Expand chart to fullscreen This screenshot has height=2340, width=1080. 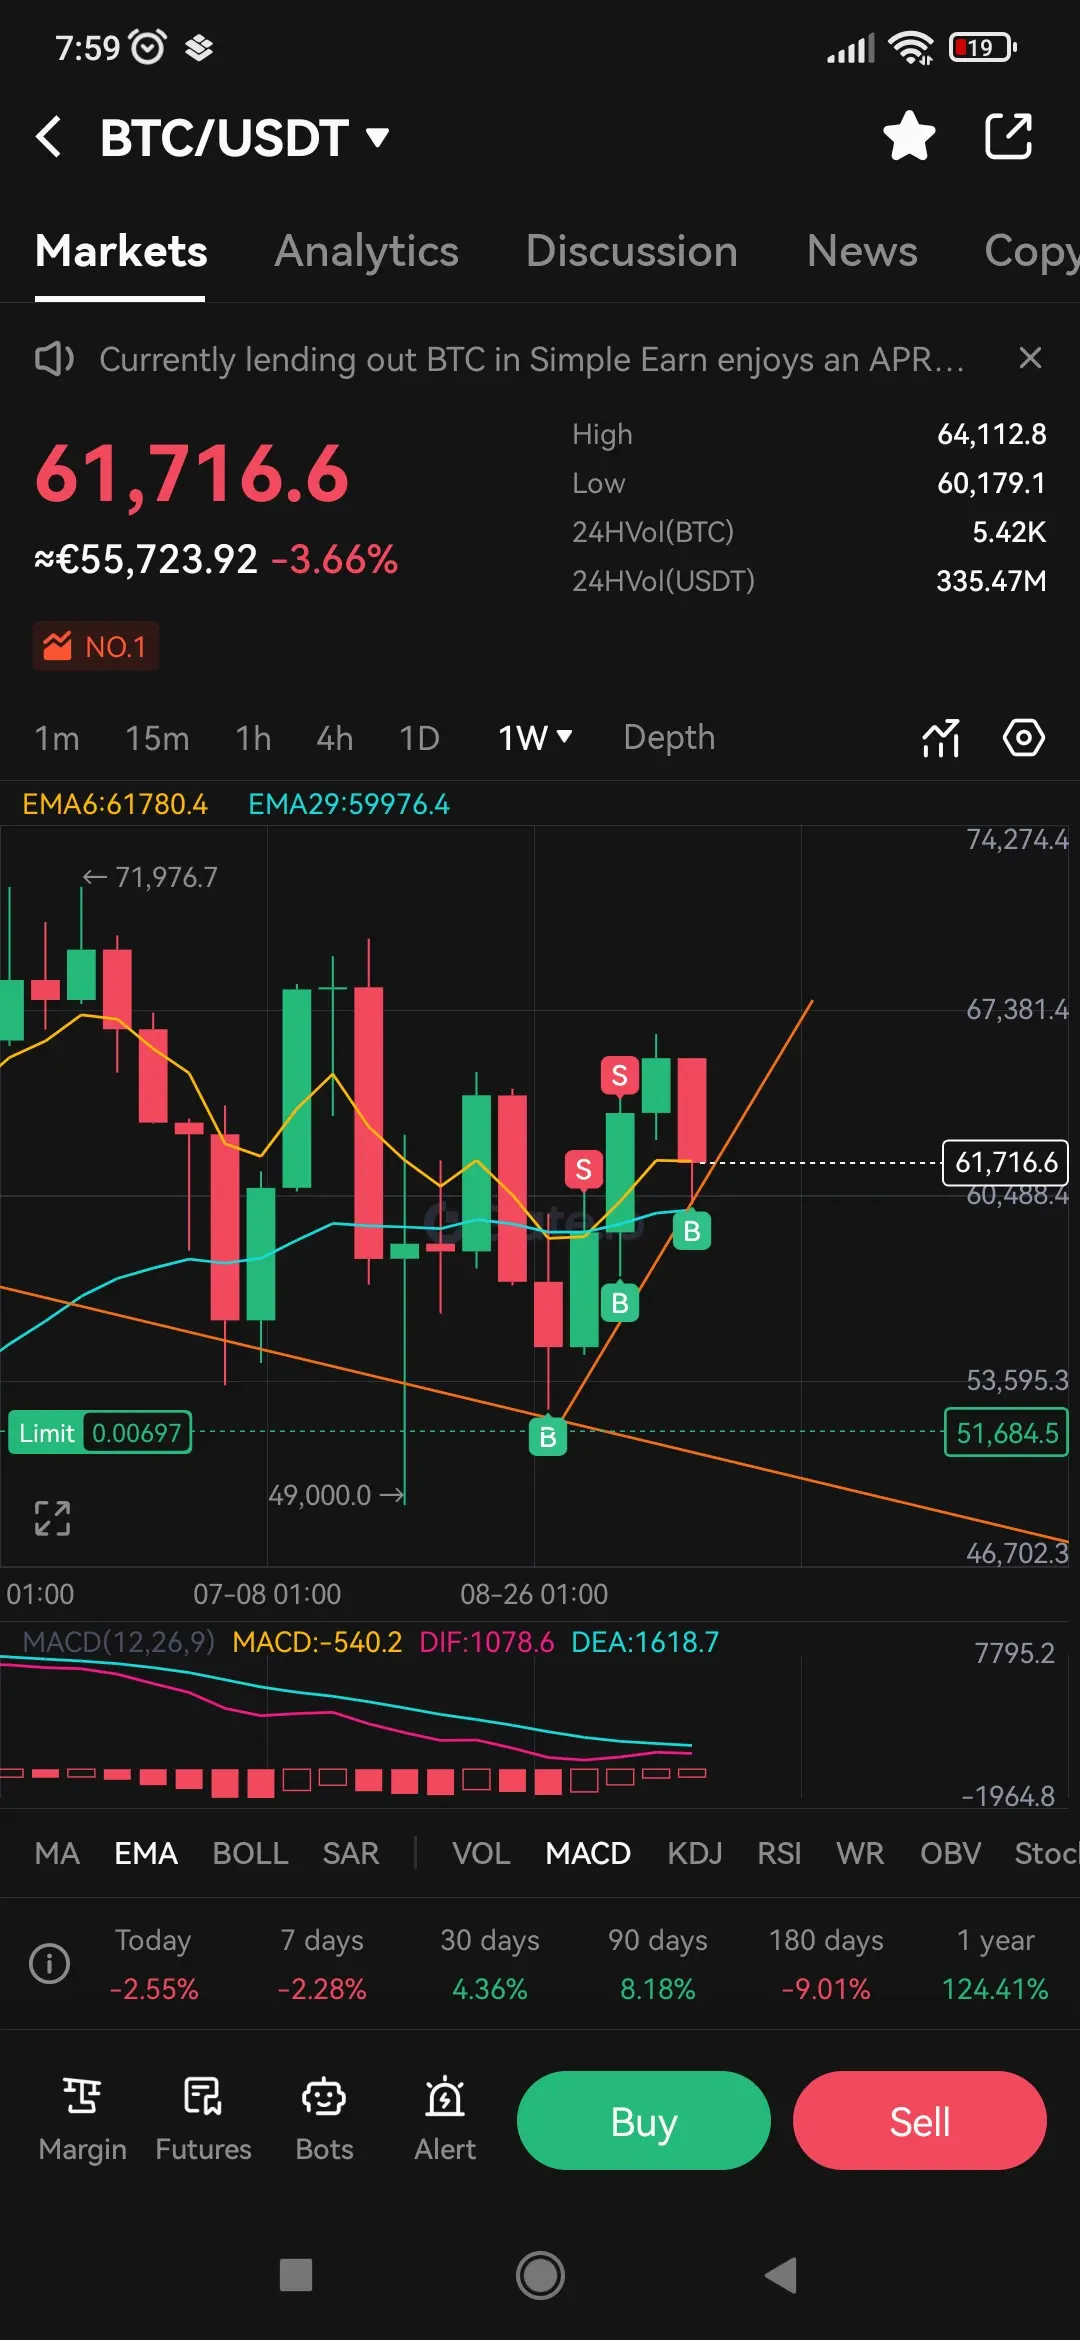[x=52, y=1518]
